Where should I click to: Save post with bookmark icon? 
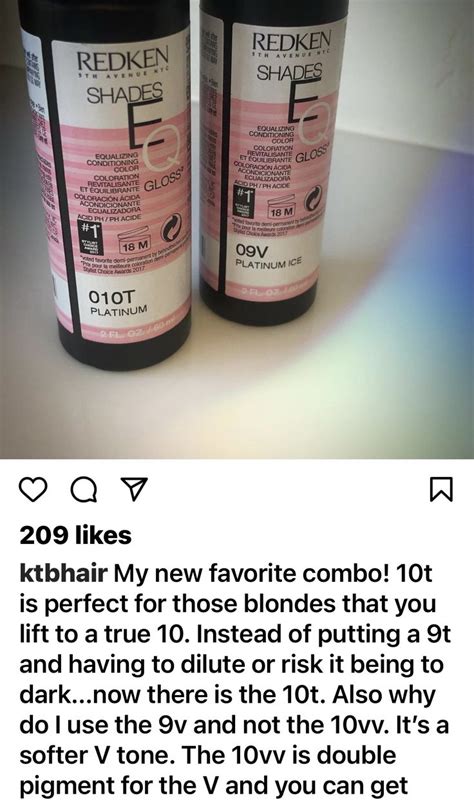[441, 489]
